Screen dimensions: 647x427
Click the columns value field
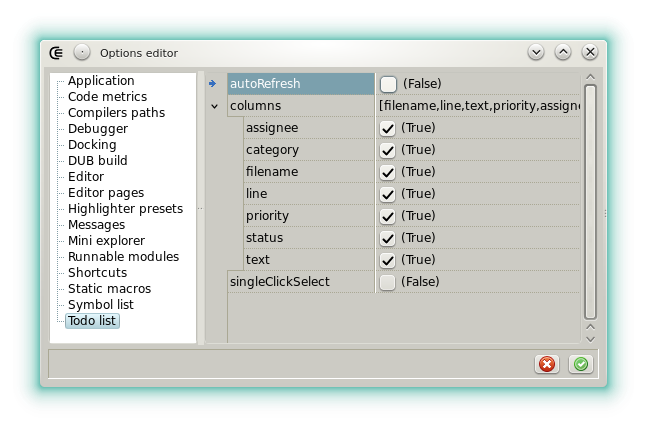[478, 106]
